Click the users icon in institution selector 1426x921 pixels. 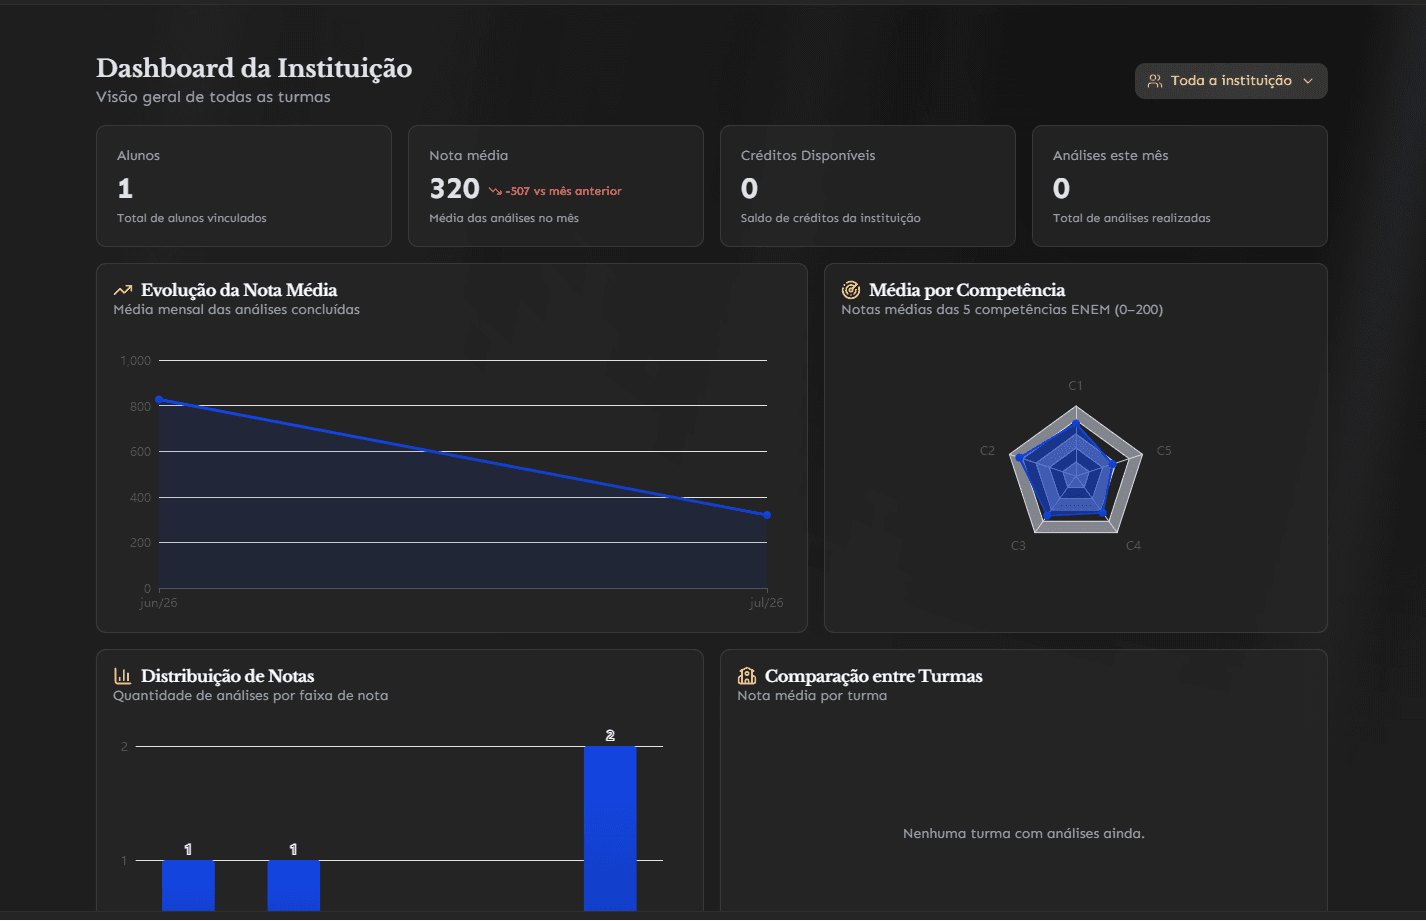[1155, 81]
